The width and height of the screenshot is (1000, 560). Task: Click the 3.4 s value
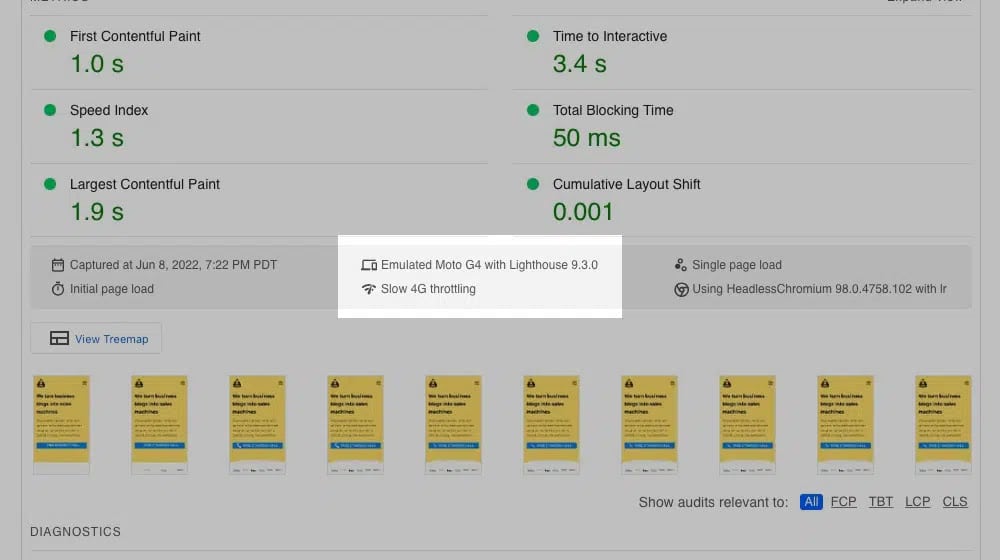(x=580, y=64)
